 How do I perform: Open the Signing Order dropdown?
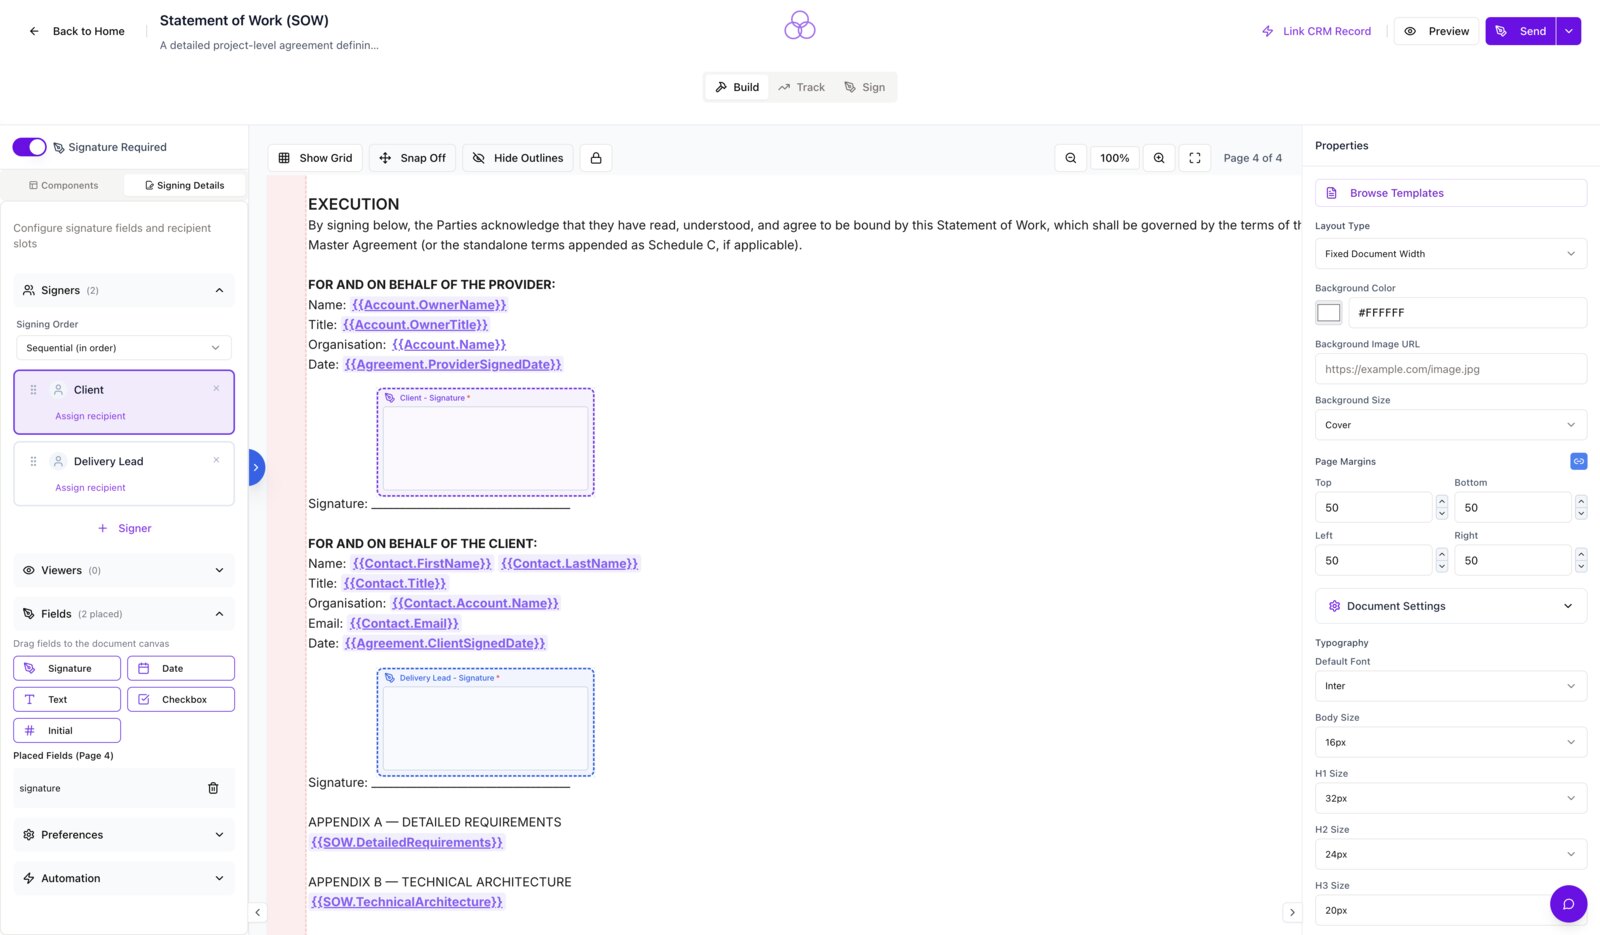click(124, 348)
